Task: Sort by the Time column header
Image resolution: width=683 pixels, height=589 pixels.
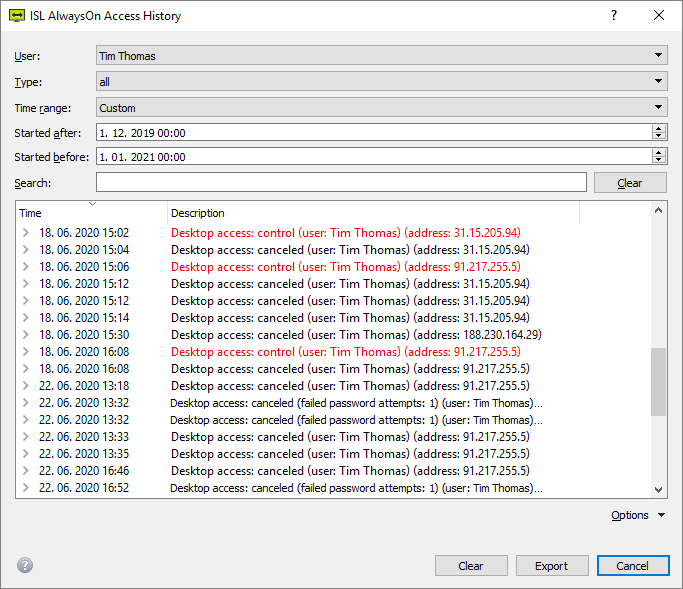Action: pyautogui.click(x=92, y=213)
